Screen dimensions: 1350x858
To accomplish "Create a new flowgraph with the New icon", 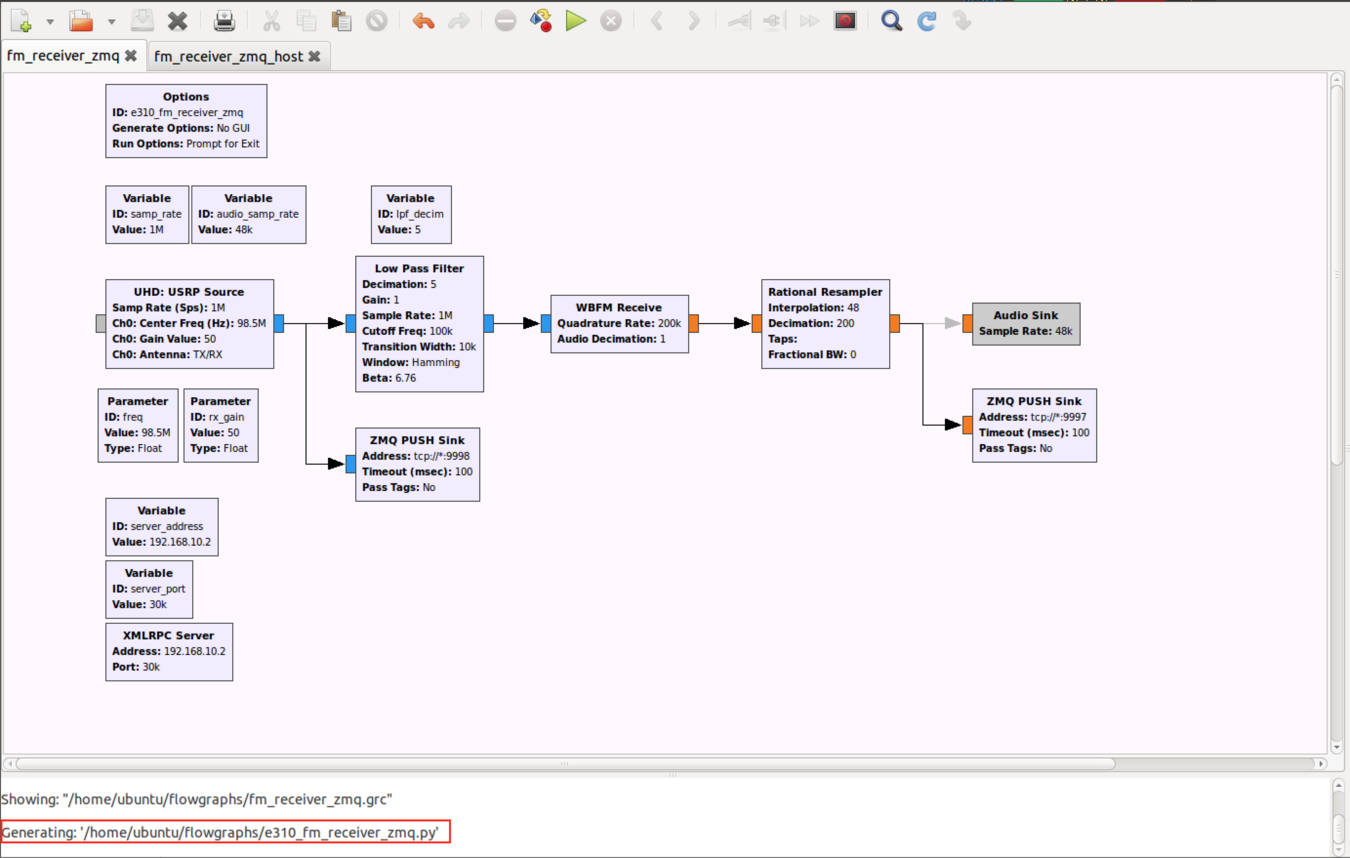I will (x=20, y=20).
